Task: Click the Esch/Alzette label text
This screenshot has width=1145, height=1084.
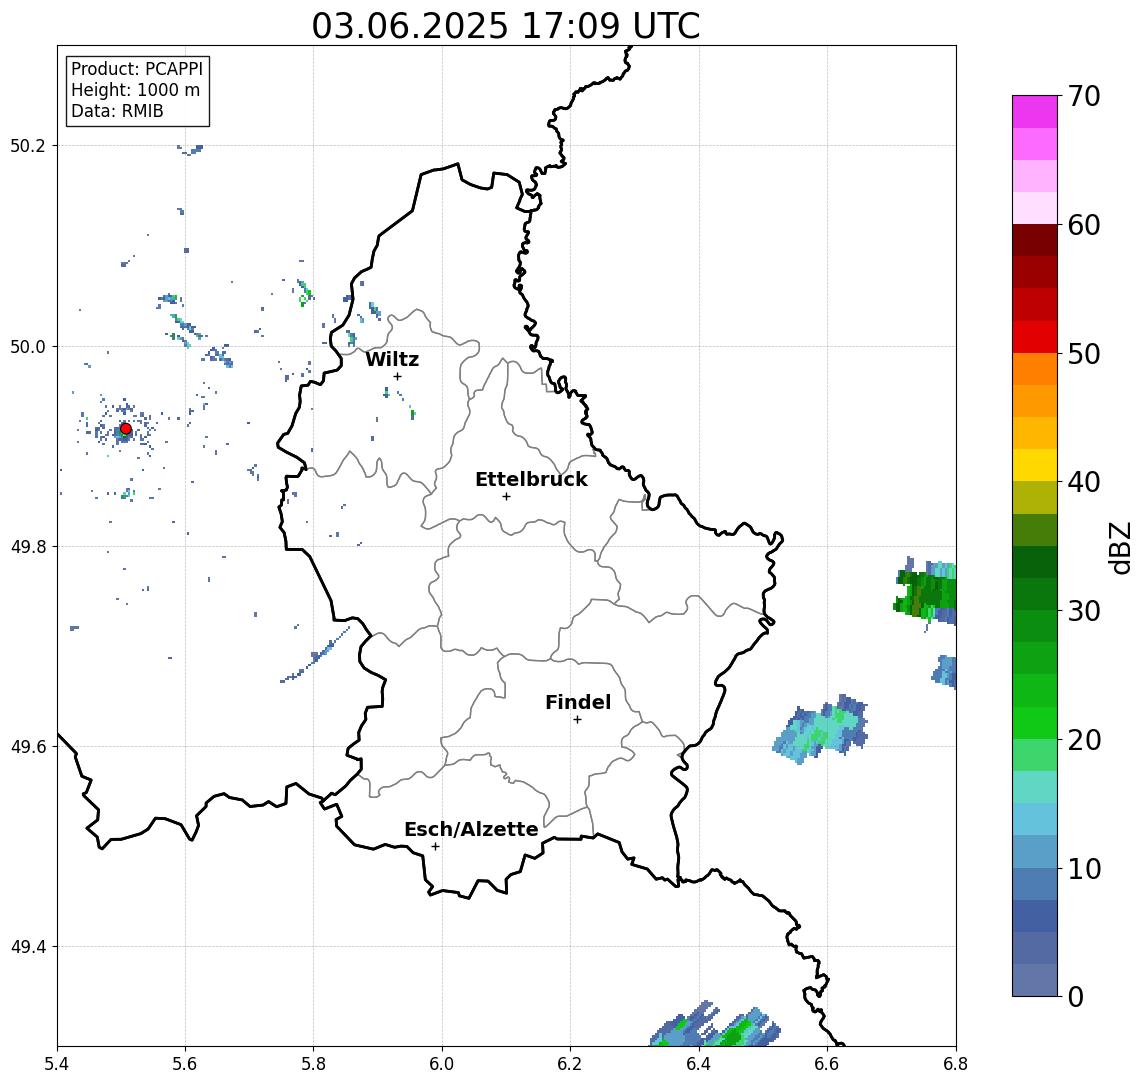Action: click(471, 830)
